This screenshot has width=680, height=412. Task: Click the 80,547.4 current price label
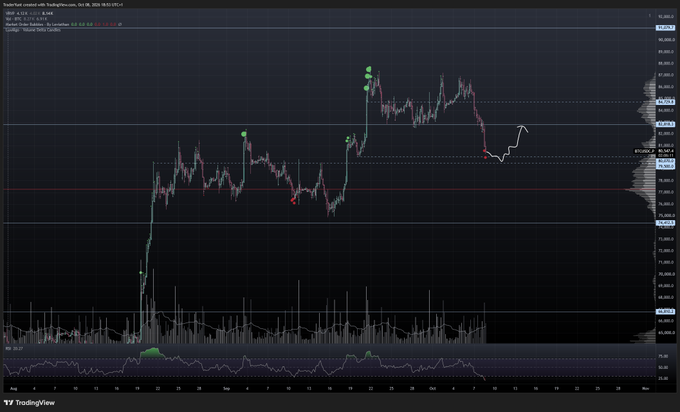(666, 151)
